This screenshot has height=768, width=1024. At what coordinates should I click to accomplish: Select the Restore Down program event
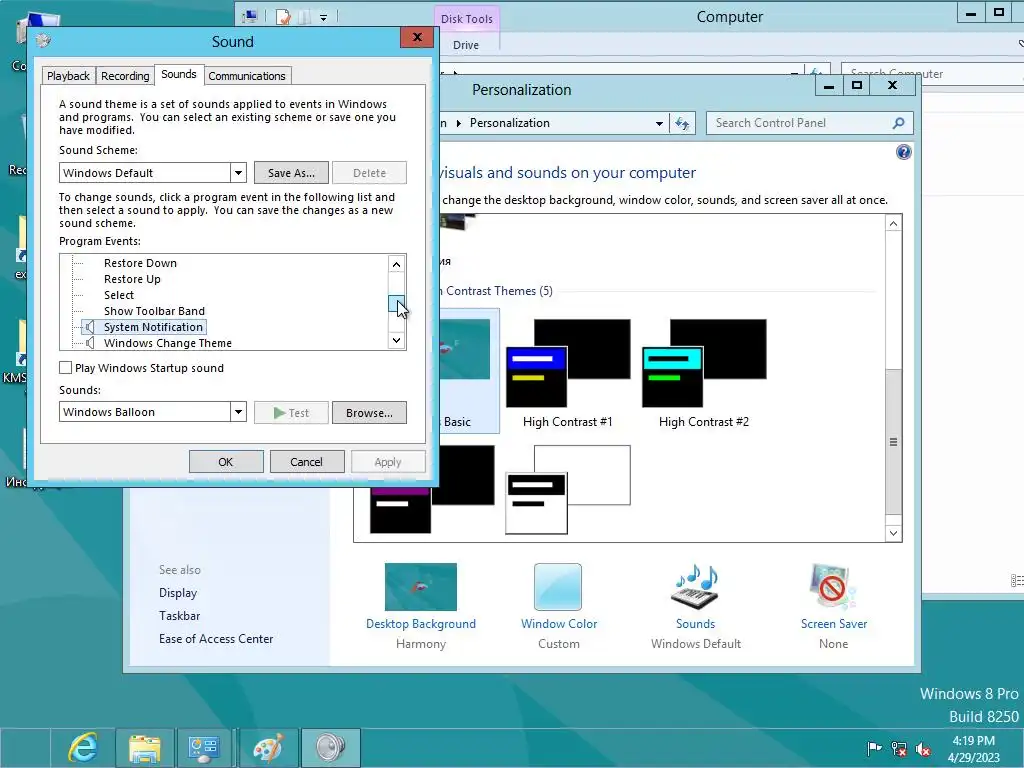pyautogui.click(x=140, y=263)
